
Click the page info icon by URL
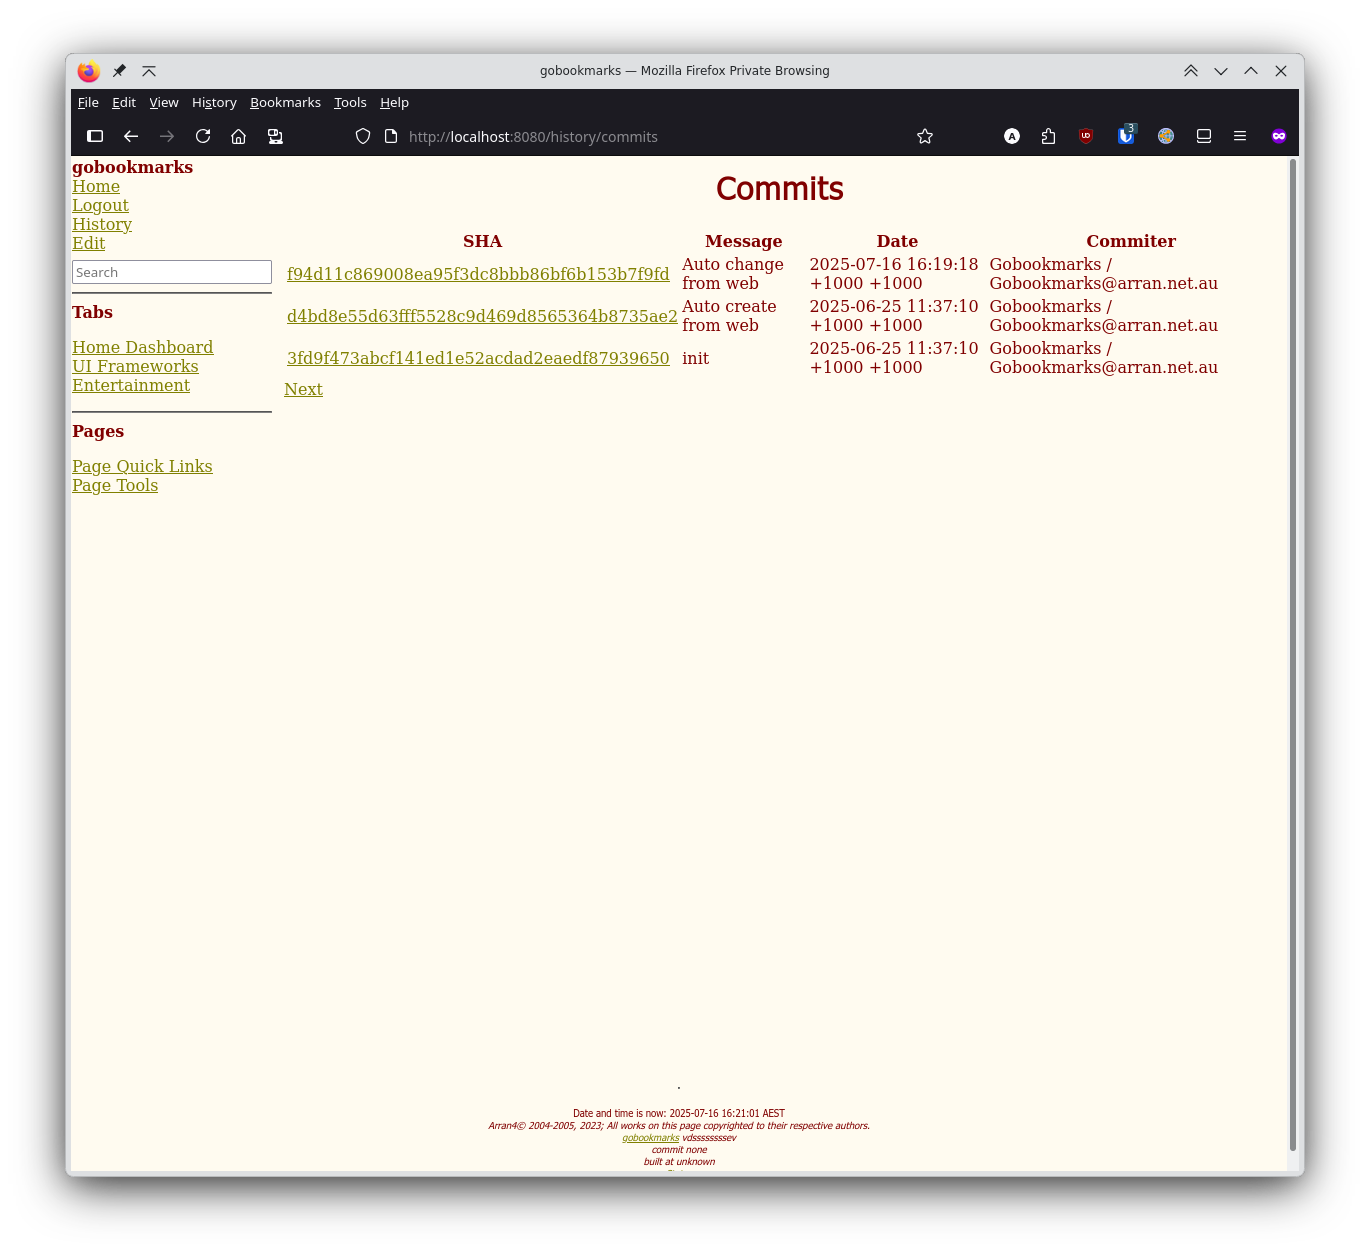click(391, 136)
